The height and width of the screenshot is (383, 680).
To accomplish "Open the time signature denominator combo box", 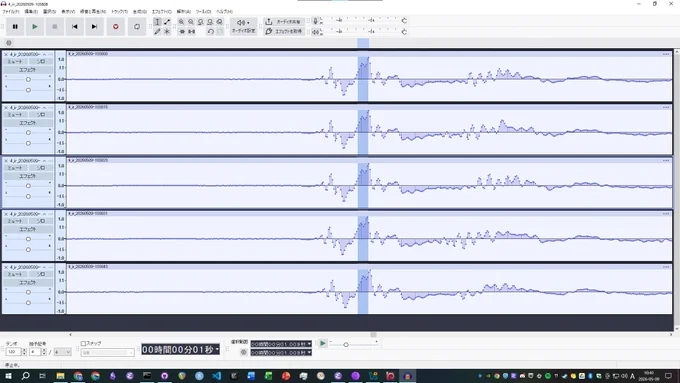I will point(62,352).
